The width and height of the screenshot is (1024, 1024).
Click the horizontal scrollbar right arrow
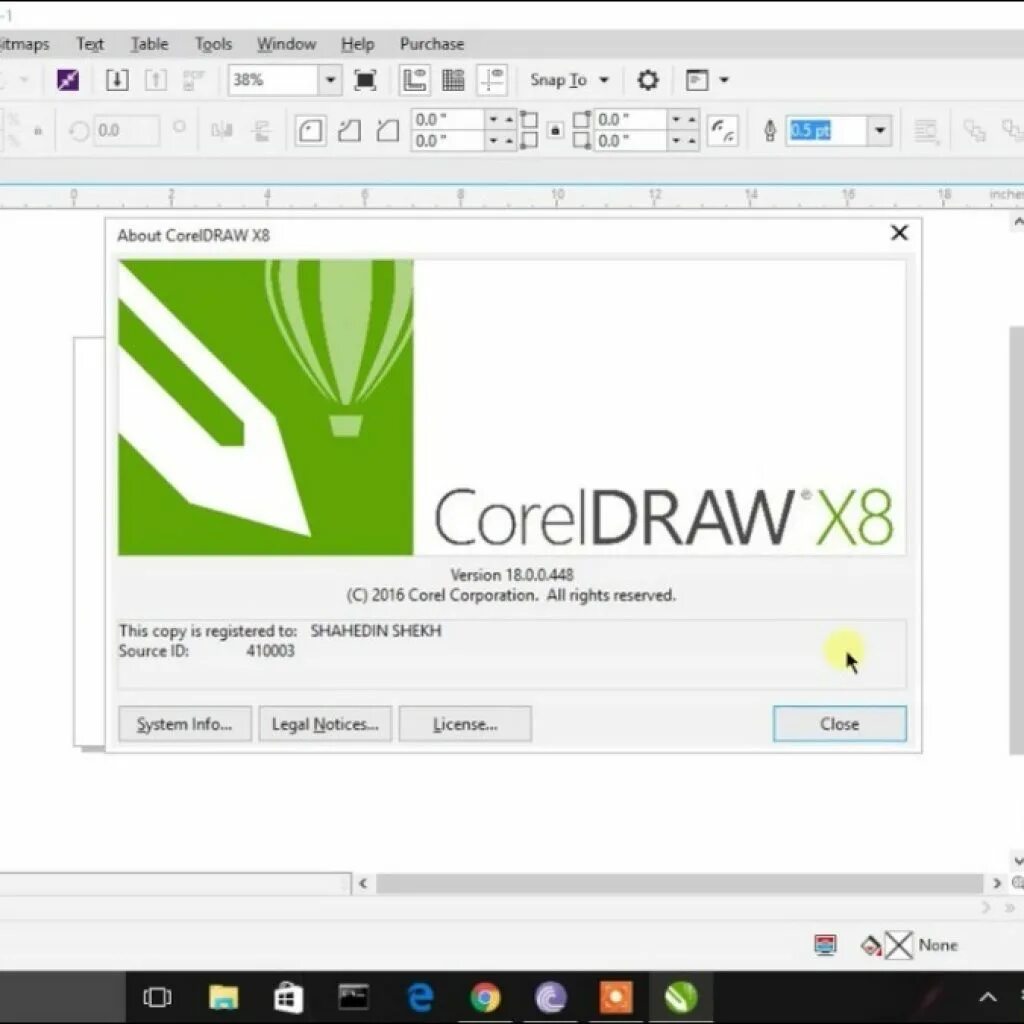click(997, 884)
